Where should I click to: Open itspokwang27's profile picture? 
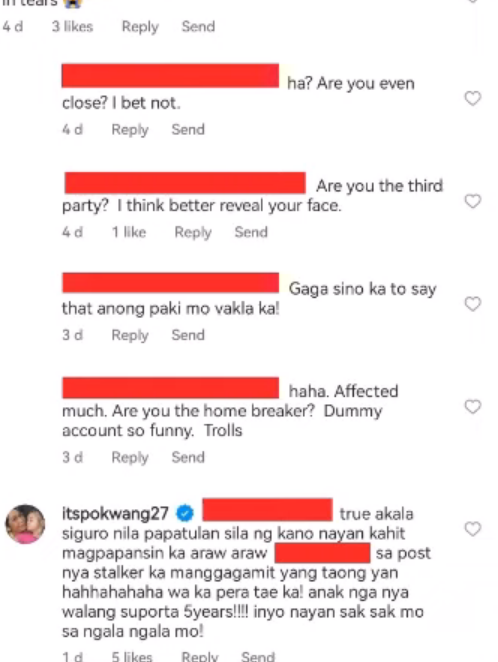coord(25,524)
